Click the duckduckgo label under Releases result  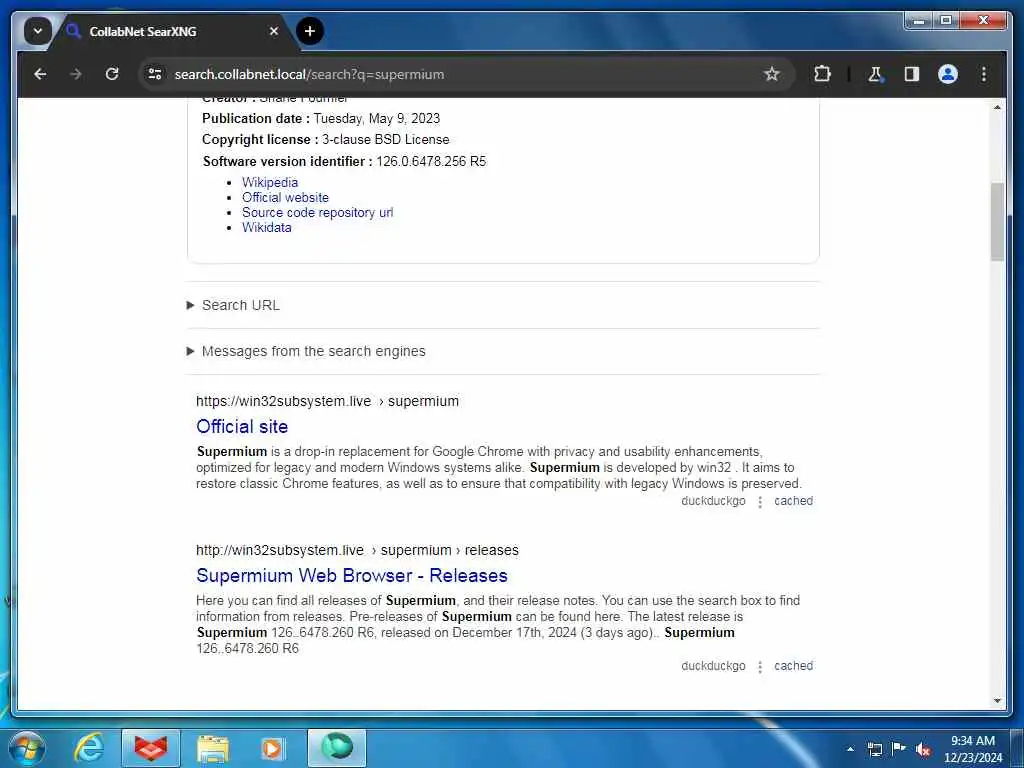pos(713,665)
